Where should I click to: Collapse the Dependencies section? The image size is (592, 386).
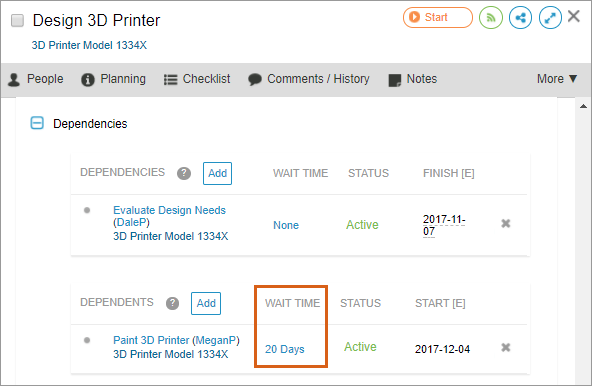click(37, 123)
